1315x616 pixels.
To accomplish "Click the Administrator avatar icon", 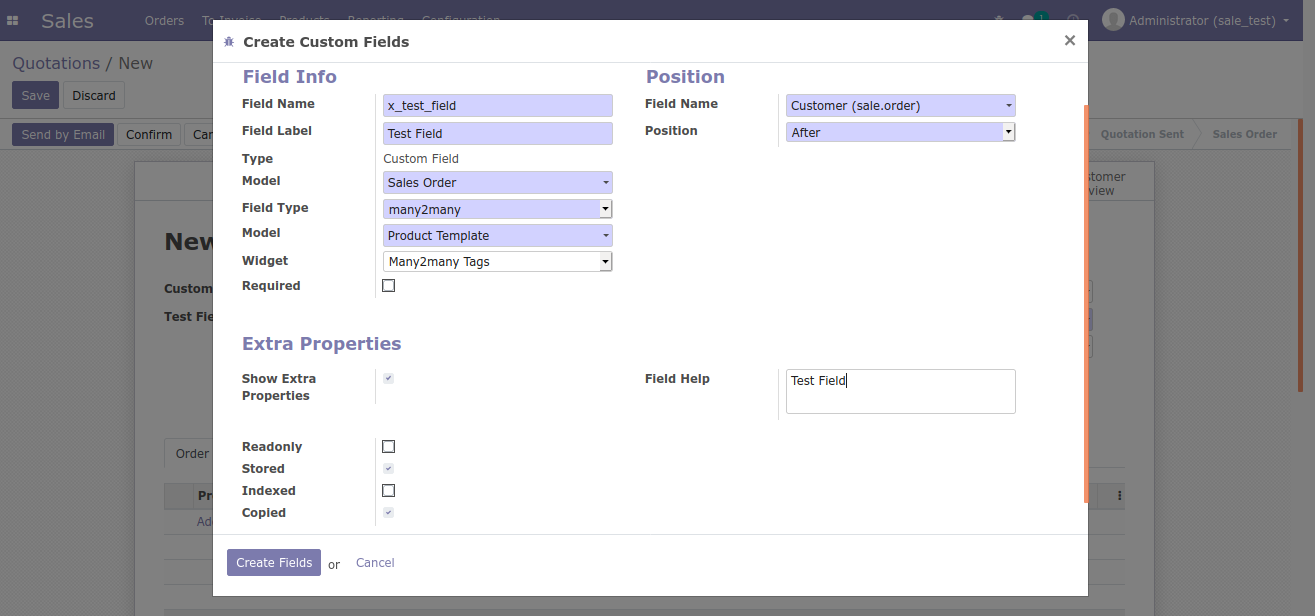I will pyautogui.click(x=1113, y=20).
